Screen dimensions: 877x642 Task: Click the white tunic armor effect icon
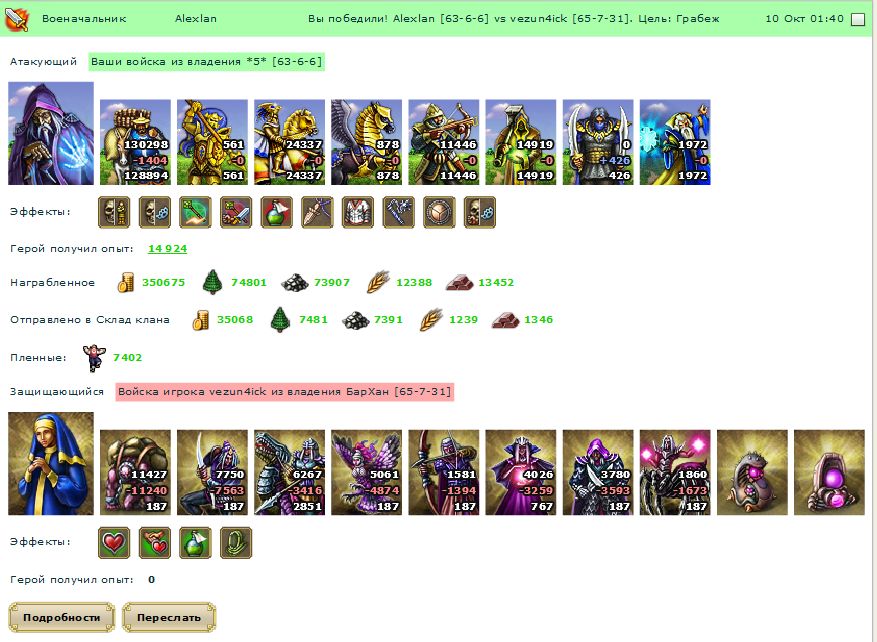[358, 213]
